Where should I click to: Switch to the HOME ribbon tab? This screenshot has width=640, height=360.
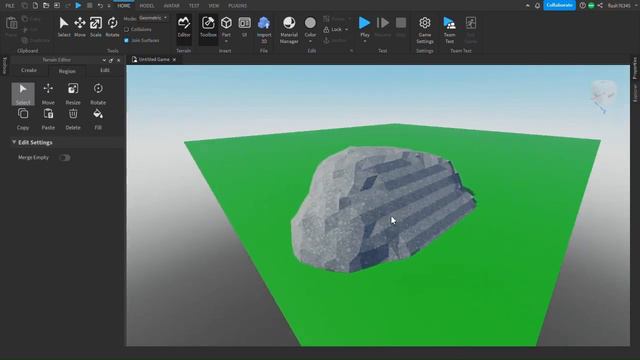click(x=124, y=6)
